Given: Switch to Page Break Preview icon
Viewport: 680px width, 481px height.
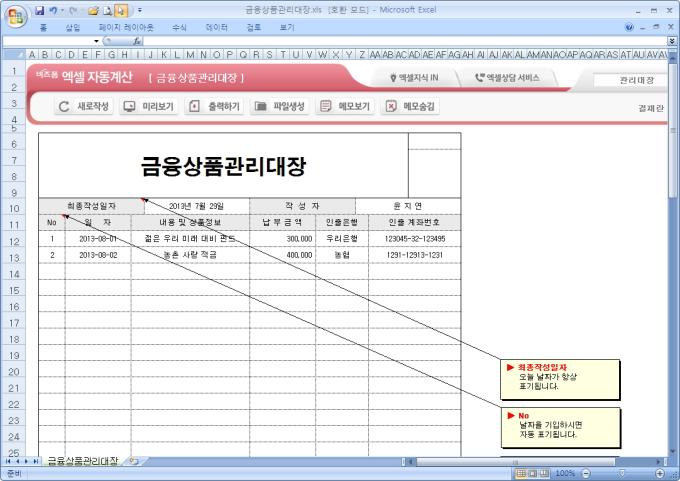Looking at the screenshot, I should tap(544, 474).
